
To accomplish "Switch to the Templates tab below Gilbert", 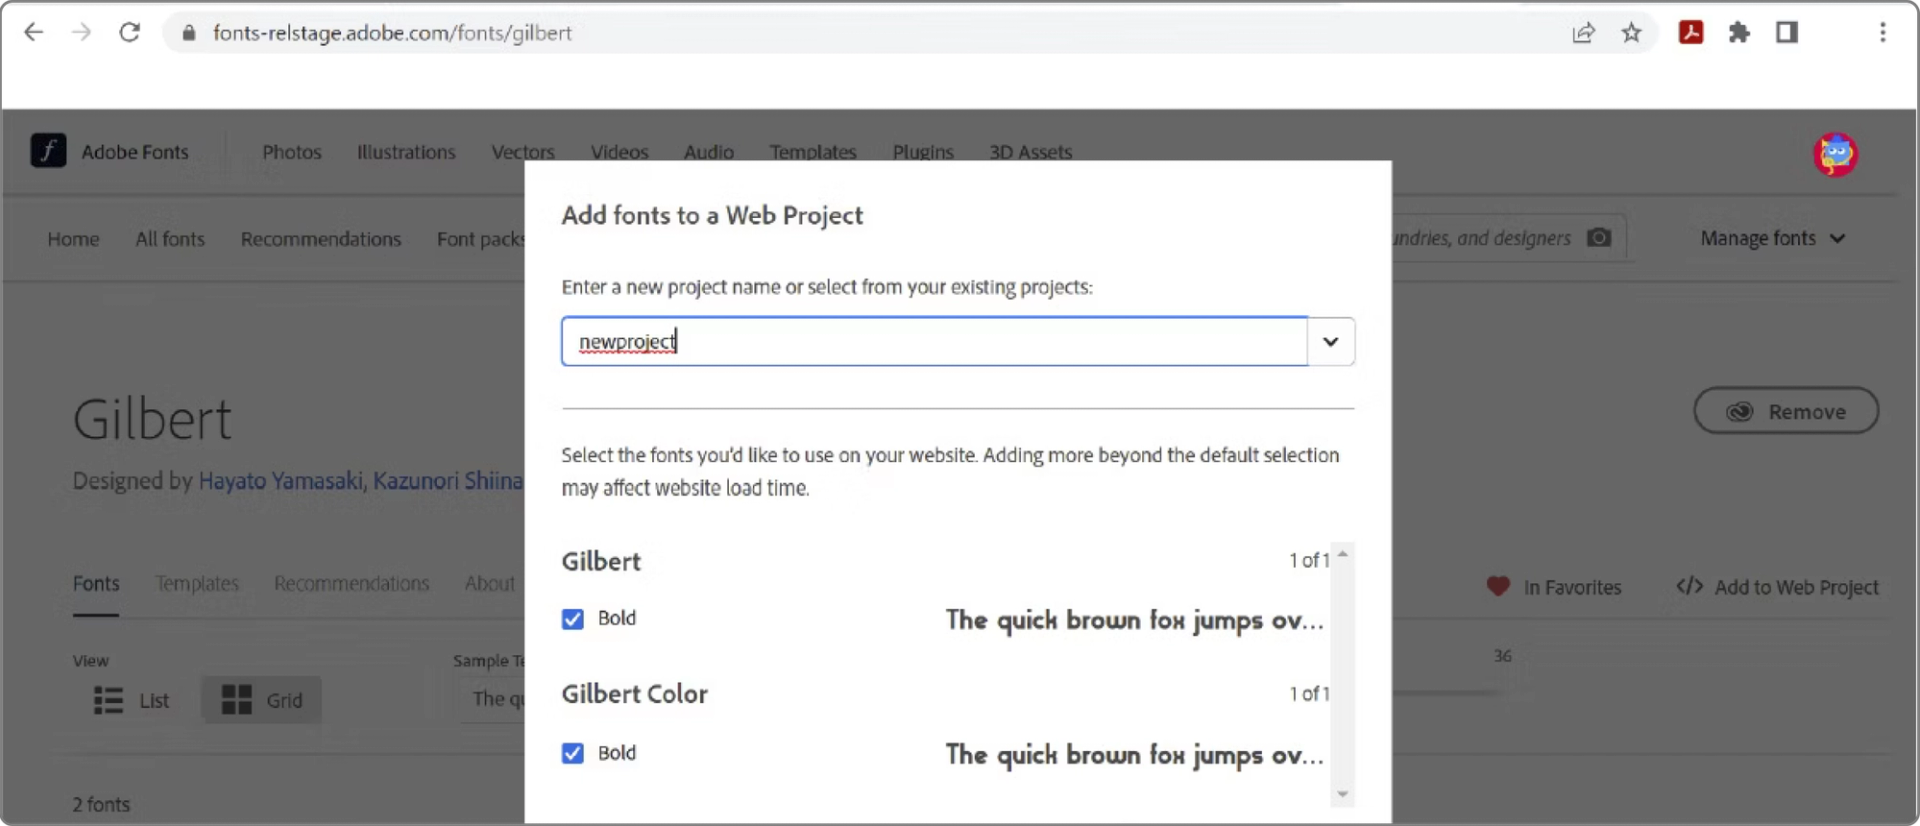I will [197, 583].
